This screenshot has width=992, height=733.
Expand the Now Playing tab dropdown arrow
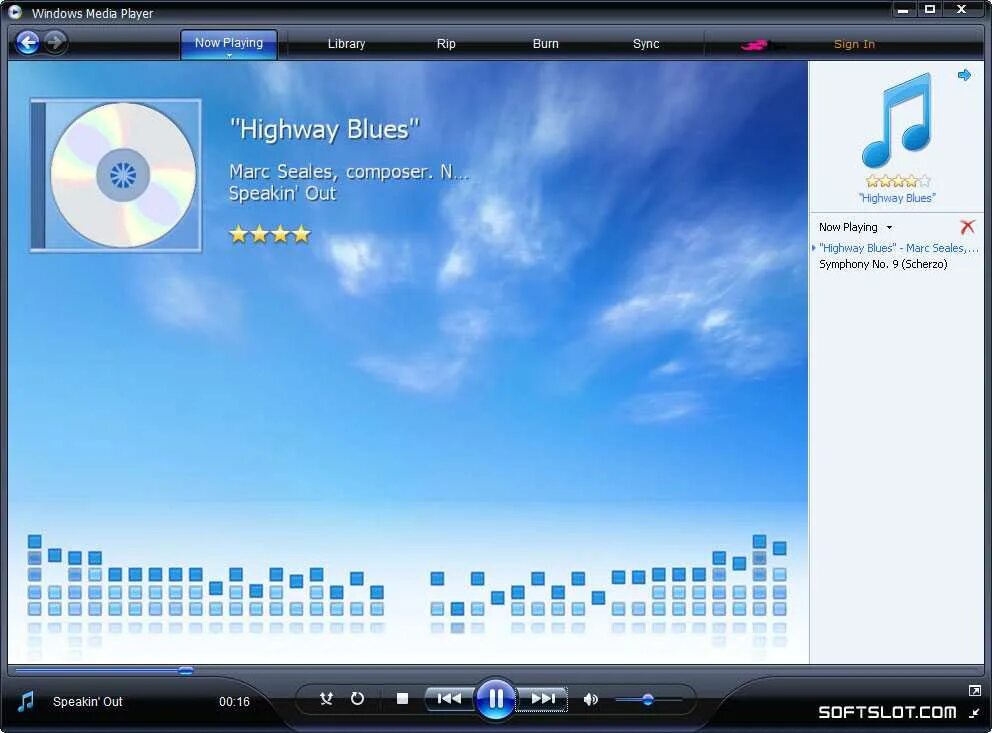point(229,56)
